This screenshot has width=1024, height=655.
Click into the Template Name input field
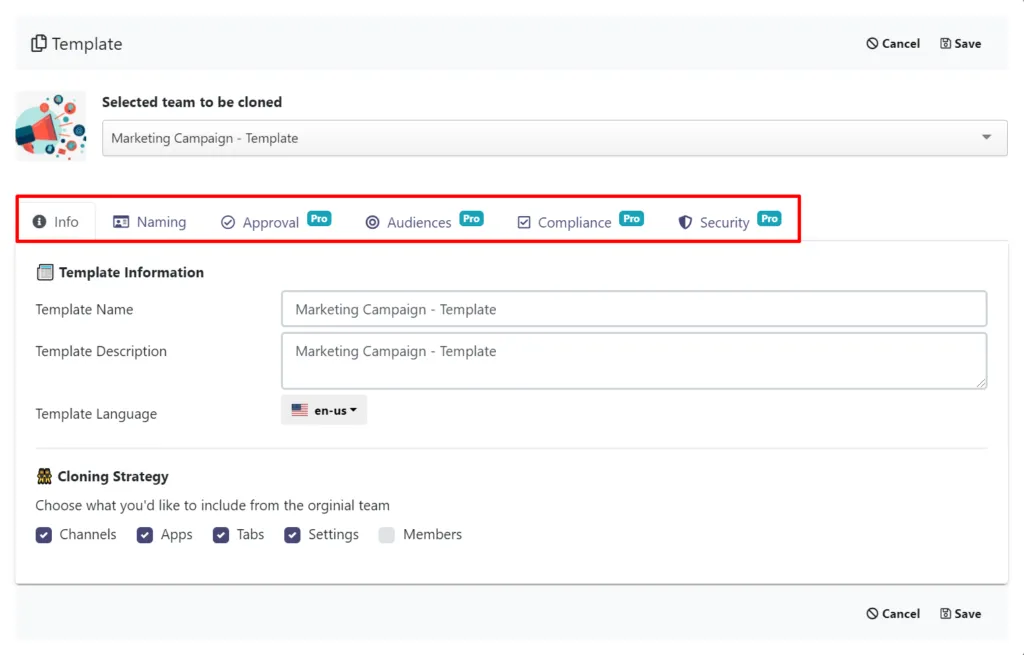[634, 309]
